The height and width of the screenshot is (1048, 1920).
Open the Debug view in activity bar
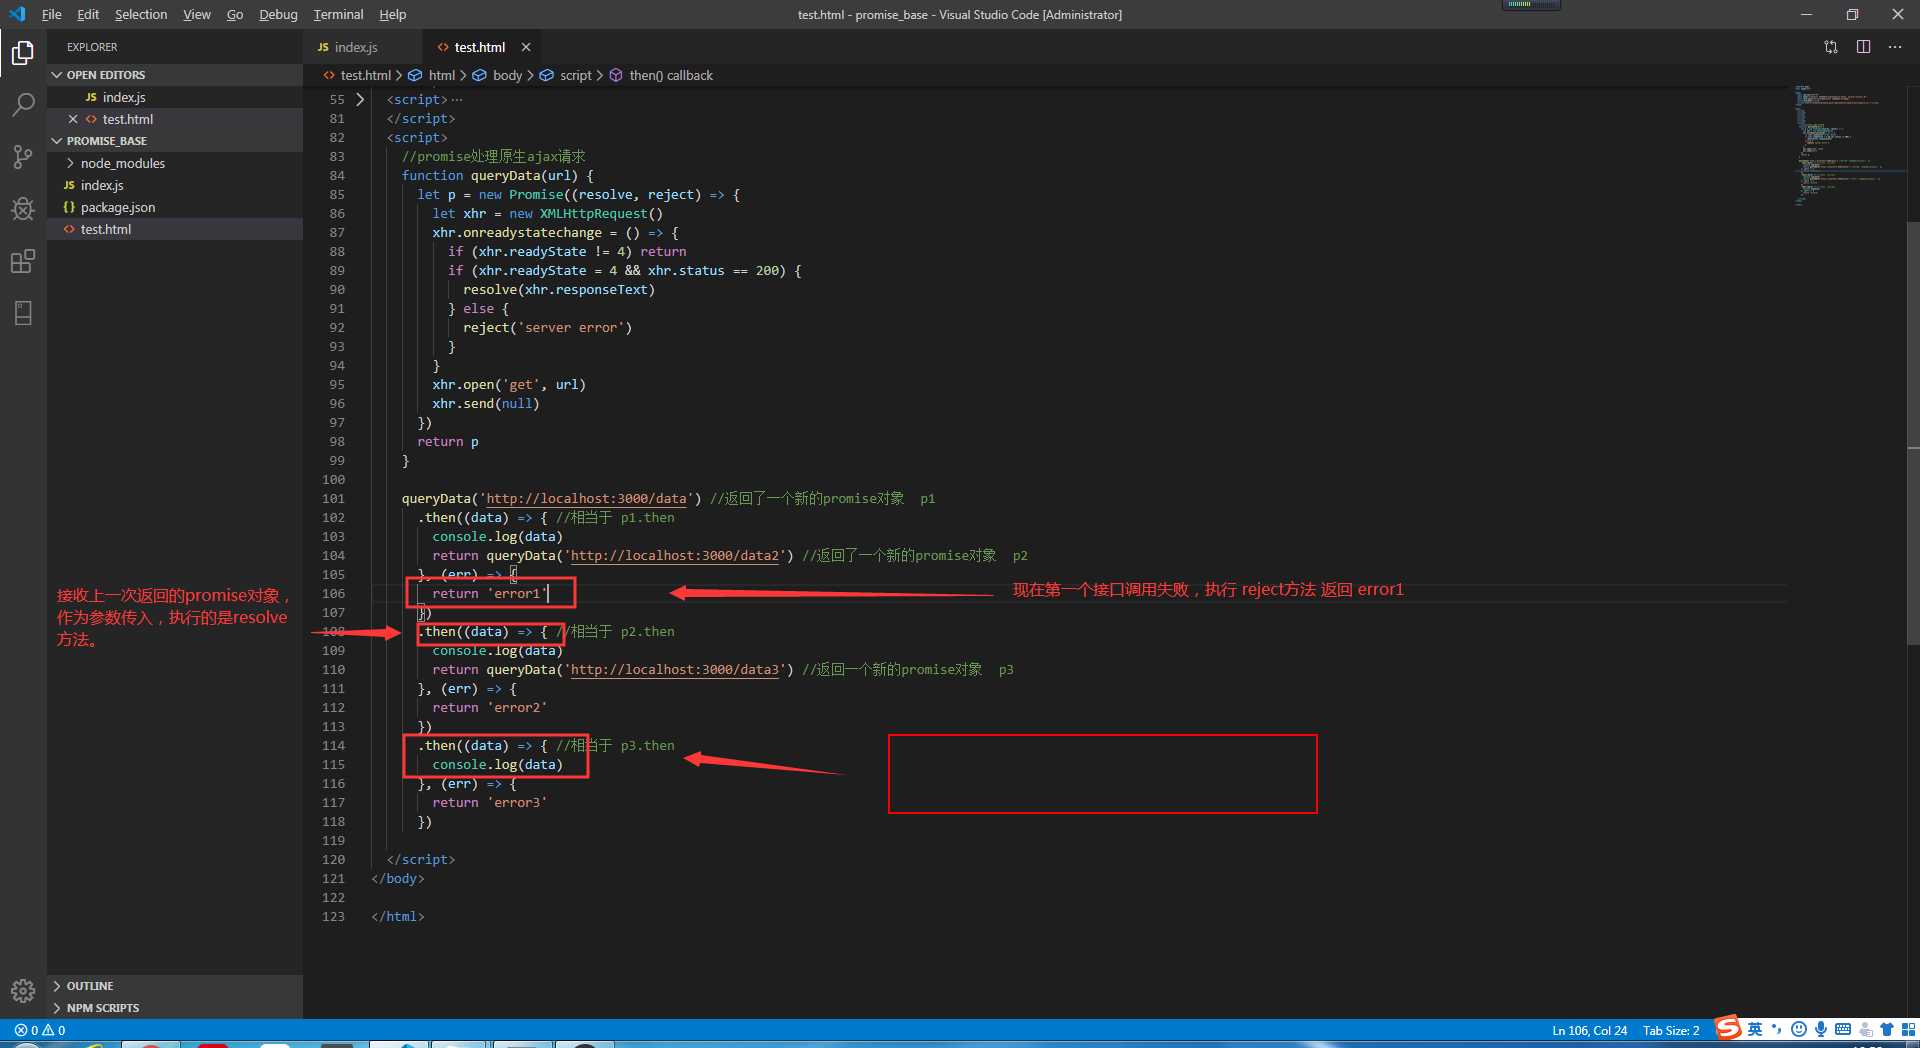coord(23,209)
